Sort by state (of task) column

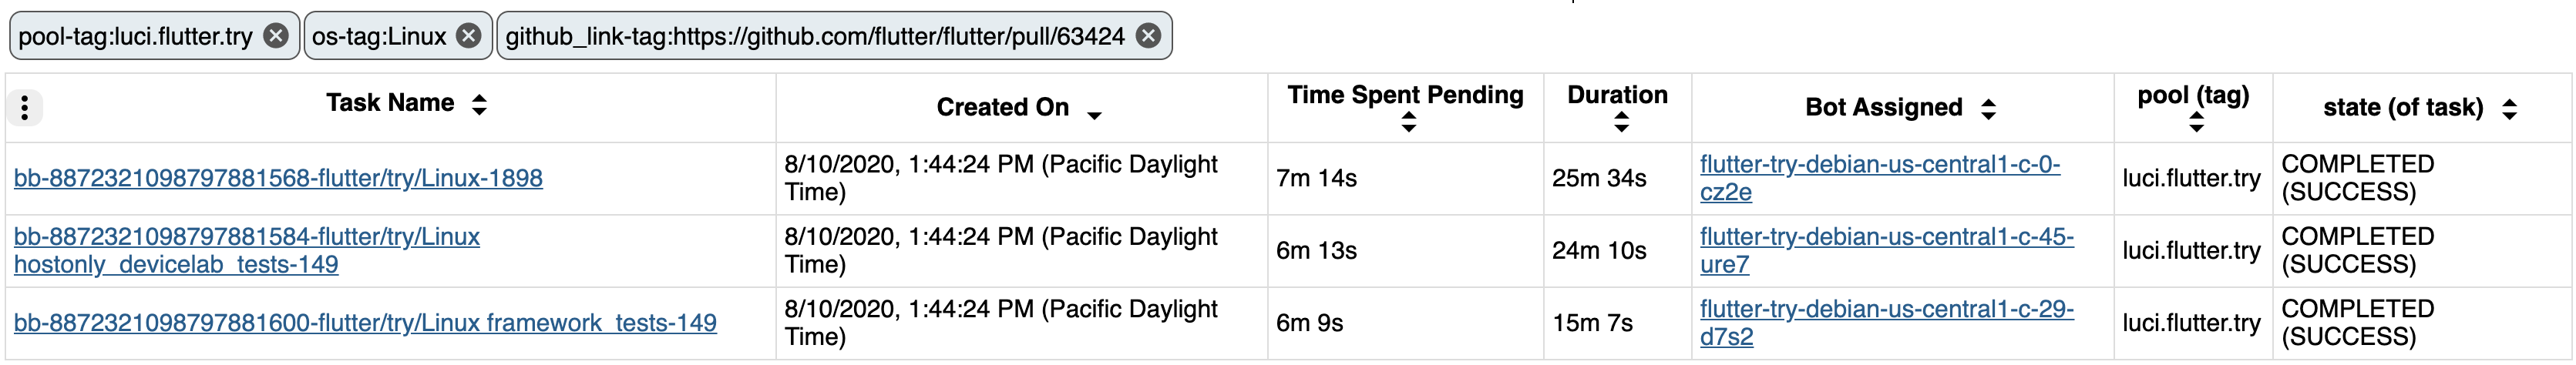click(2509, 109)
